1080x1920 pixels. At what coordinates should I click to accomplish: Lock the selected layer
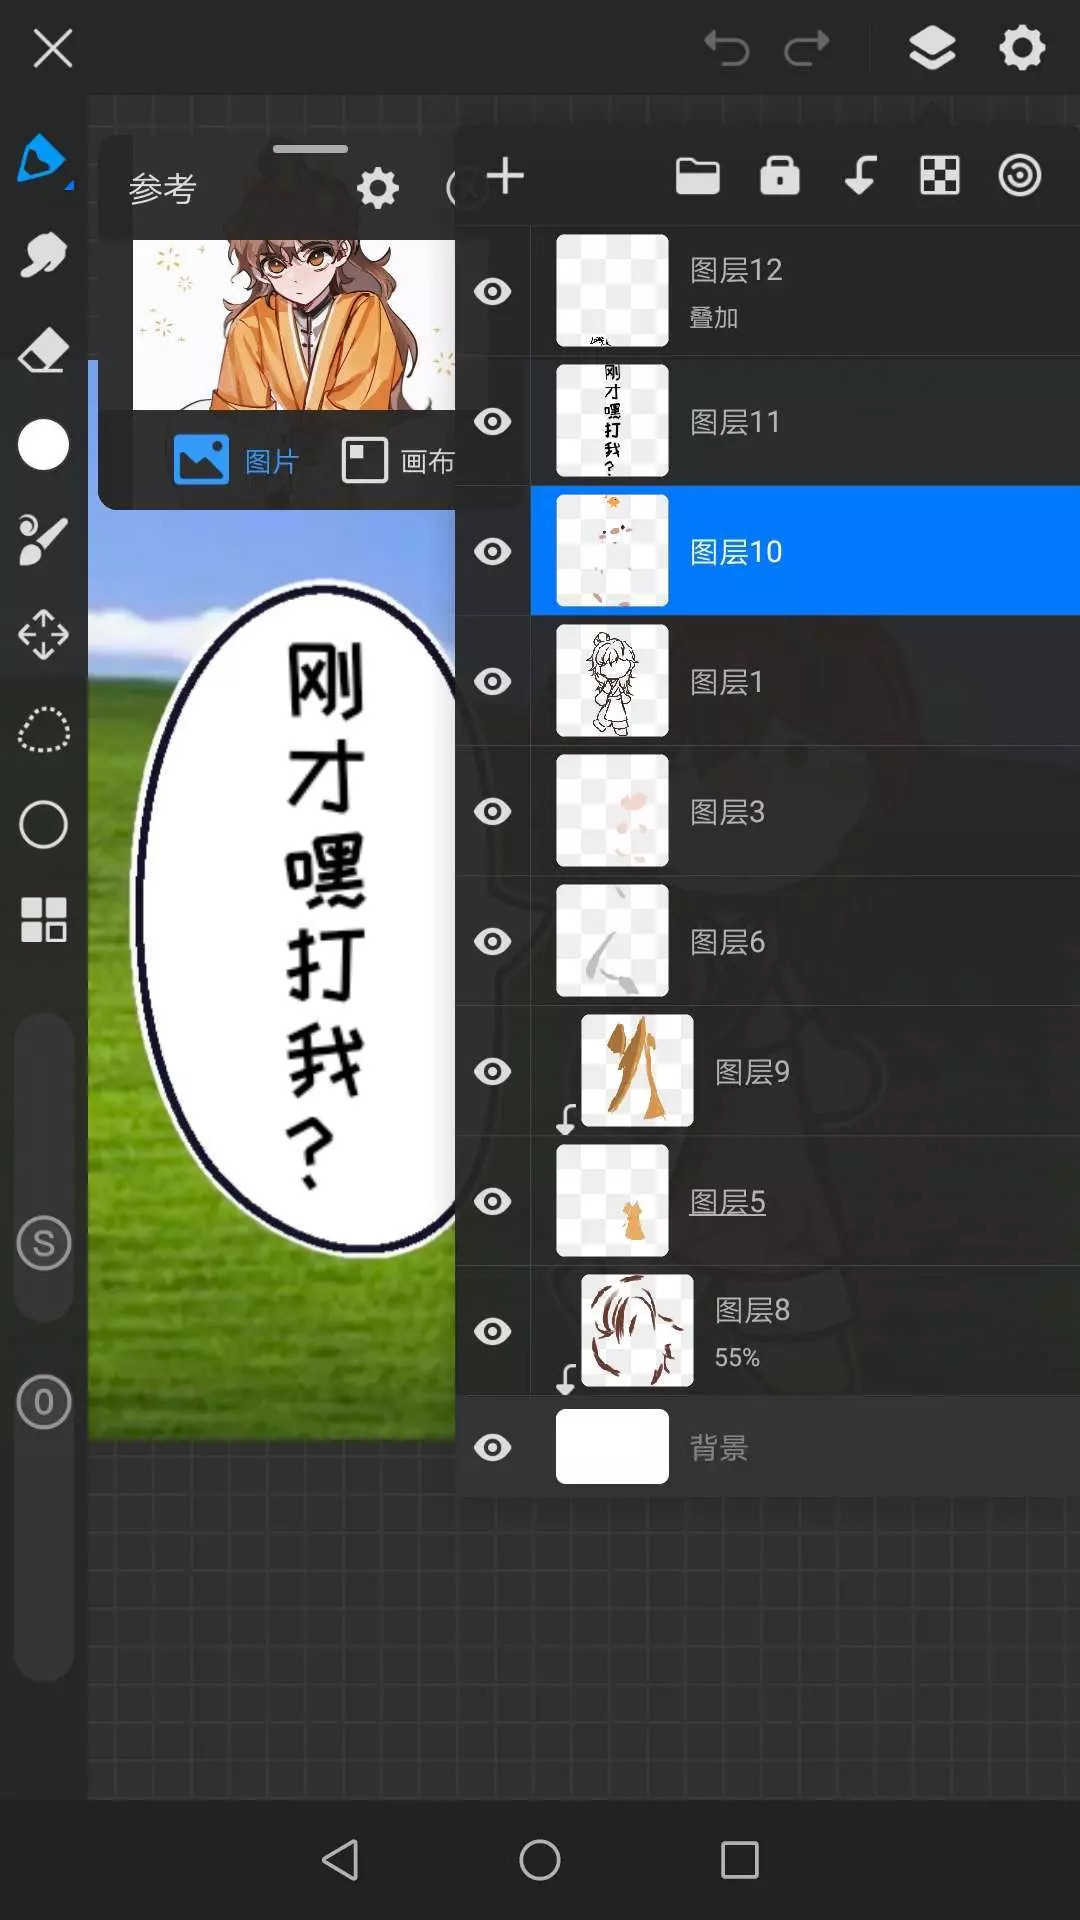[779, 176]
